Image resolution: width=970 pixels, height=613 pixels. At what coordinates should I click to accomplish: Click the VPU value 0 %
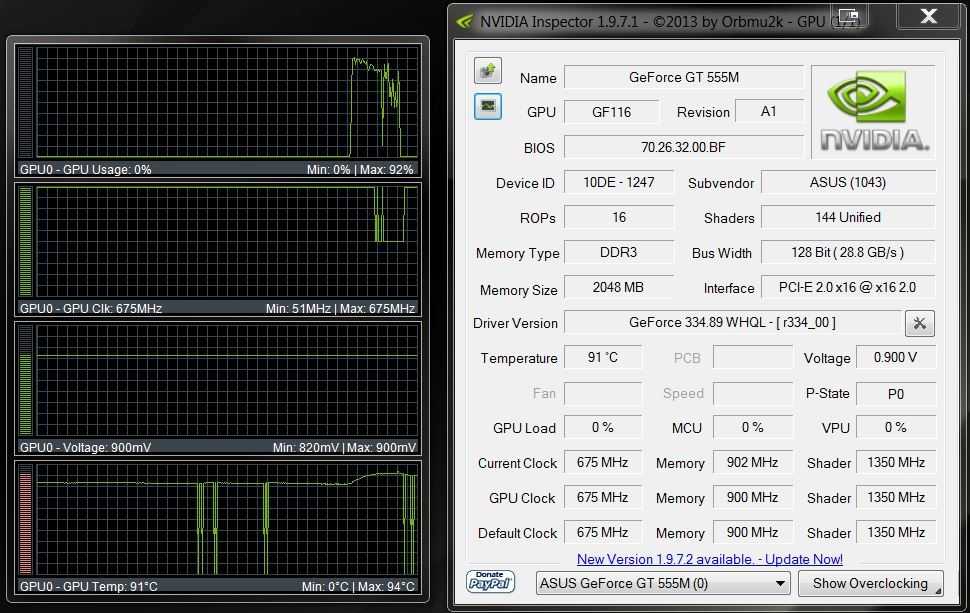coord(895,427)
